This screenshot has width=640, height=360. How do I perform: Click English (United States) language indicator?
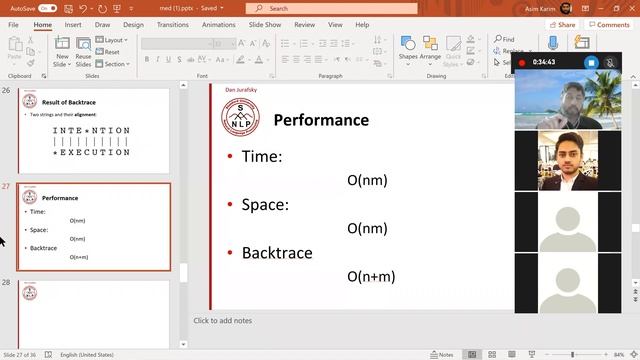click(87, 355)
